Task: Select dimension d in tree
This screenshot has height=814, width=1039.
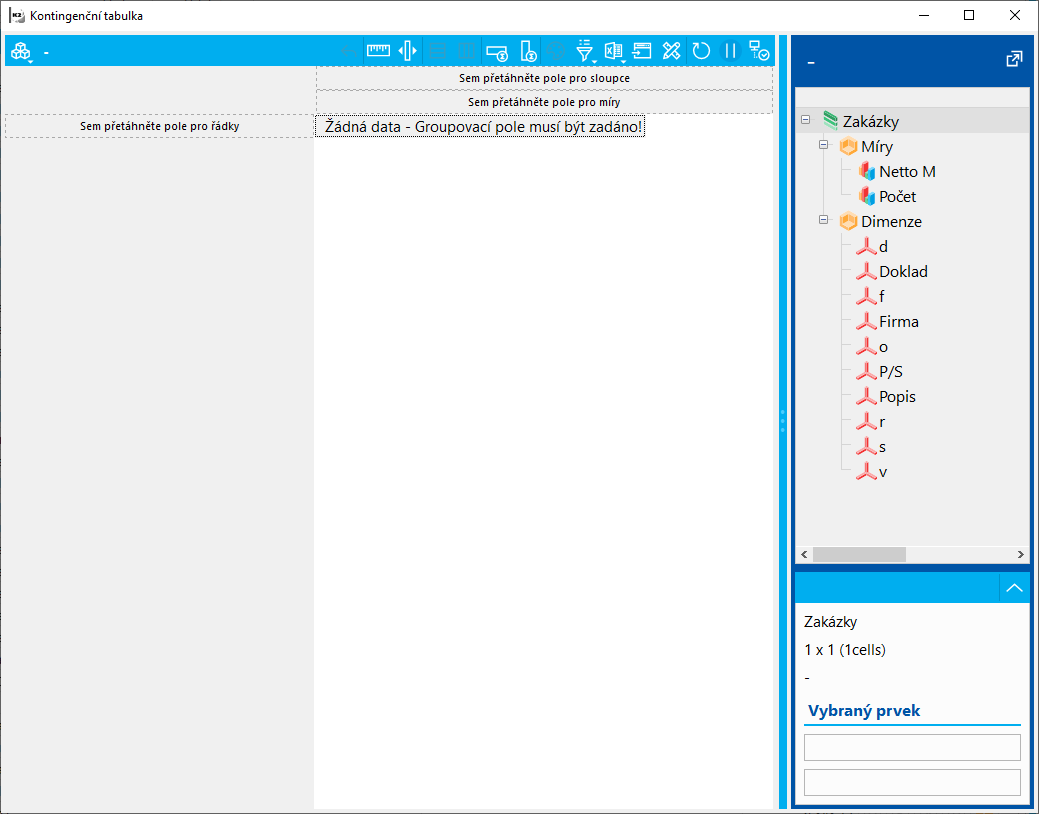Action: (x=883, y=247)
